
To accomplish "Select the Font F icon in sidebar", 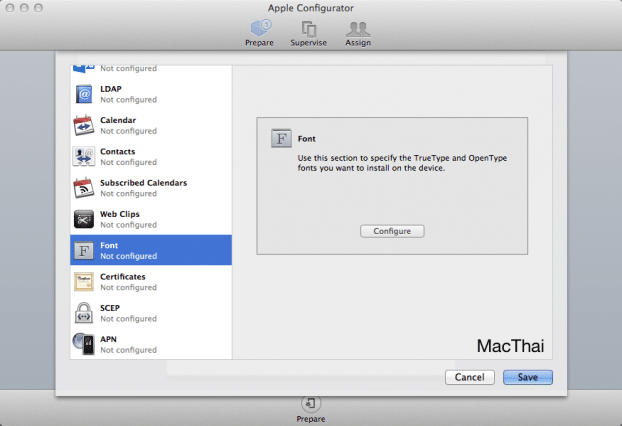I will (84, 251).
